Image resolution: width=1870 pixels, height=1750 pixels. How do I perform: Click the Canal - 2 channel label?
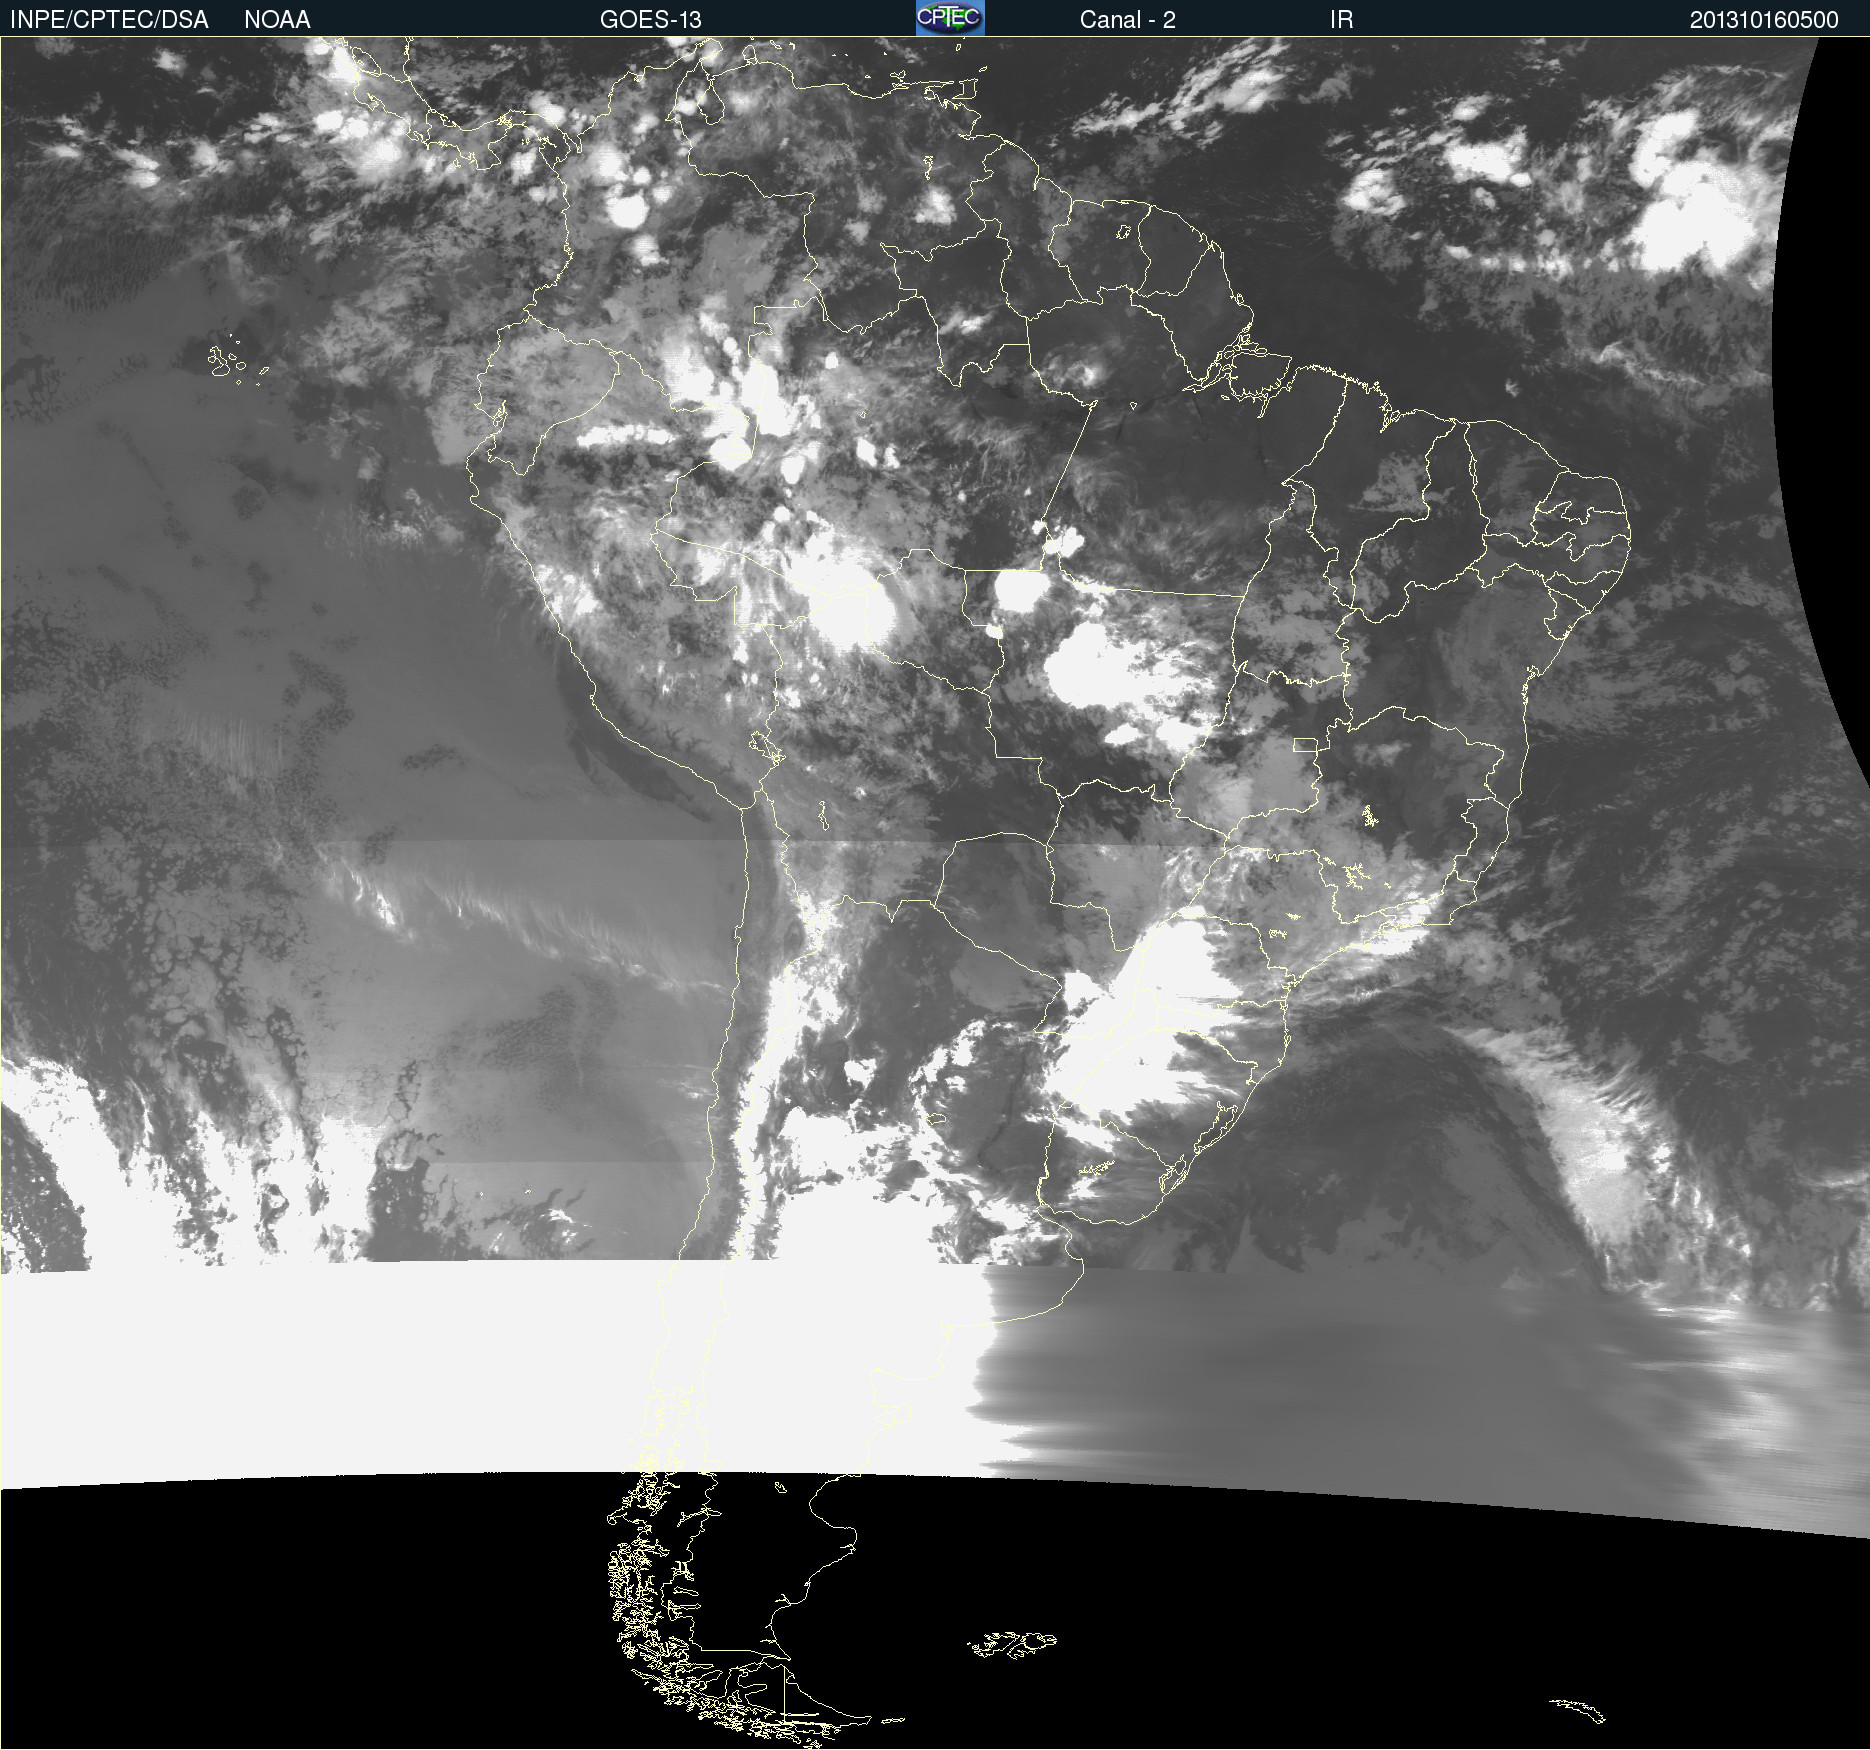click(x=1128, y=20)
